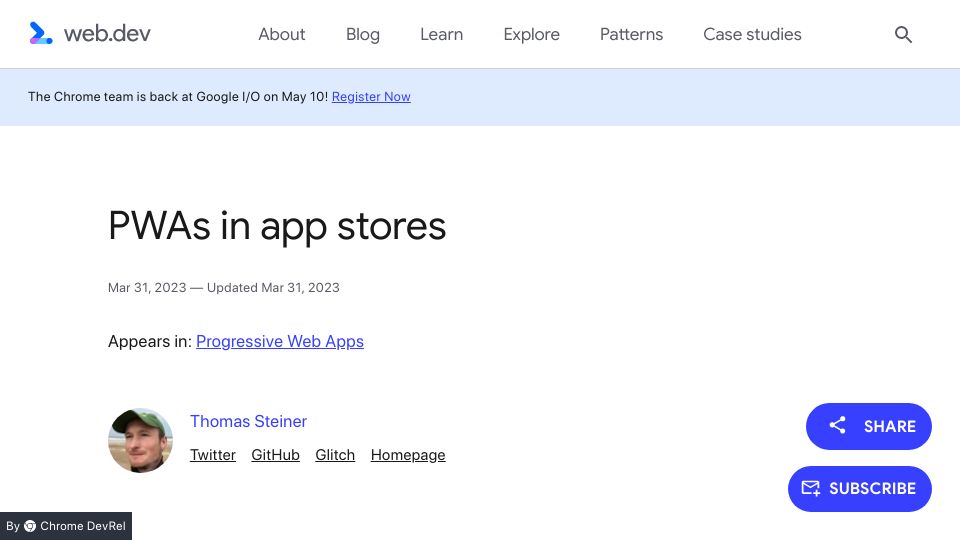Click the web.dev logo icon
Viewport: 960px width, 540px height.
tap(40, 33)
